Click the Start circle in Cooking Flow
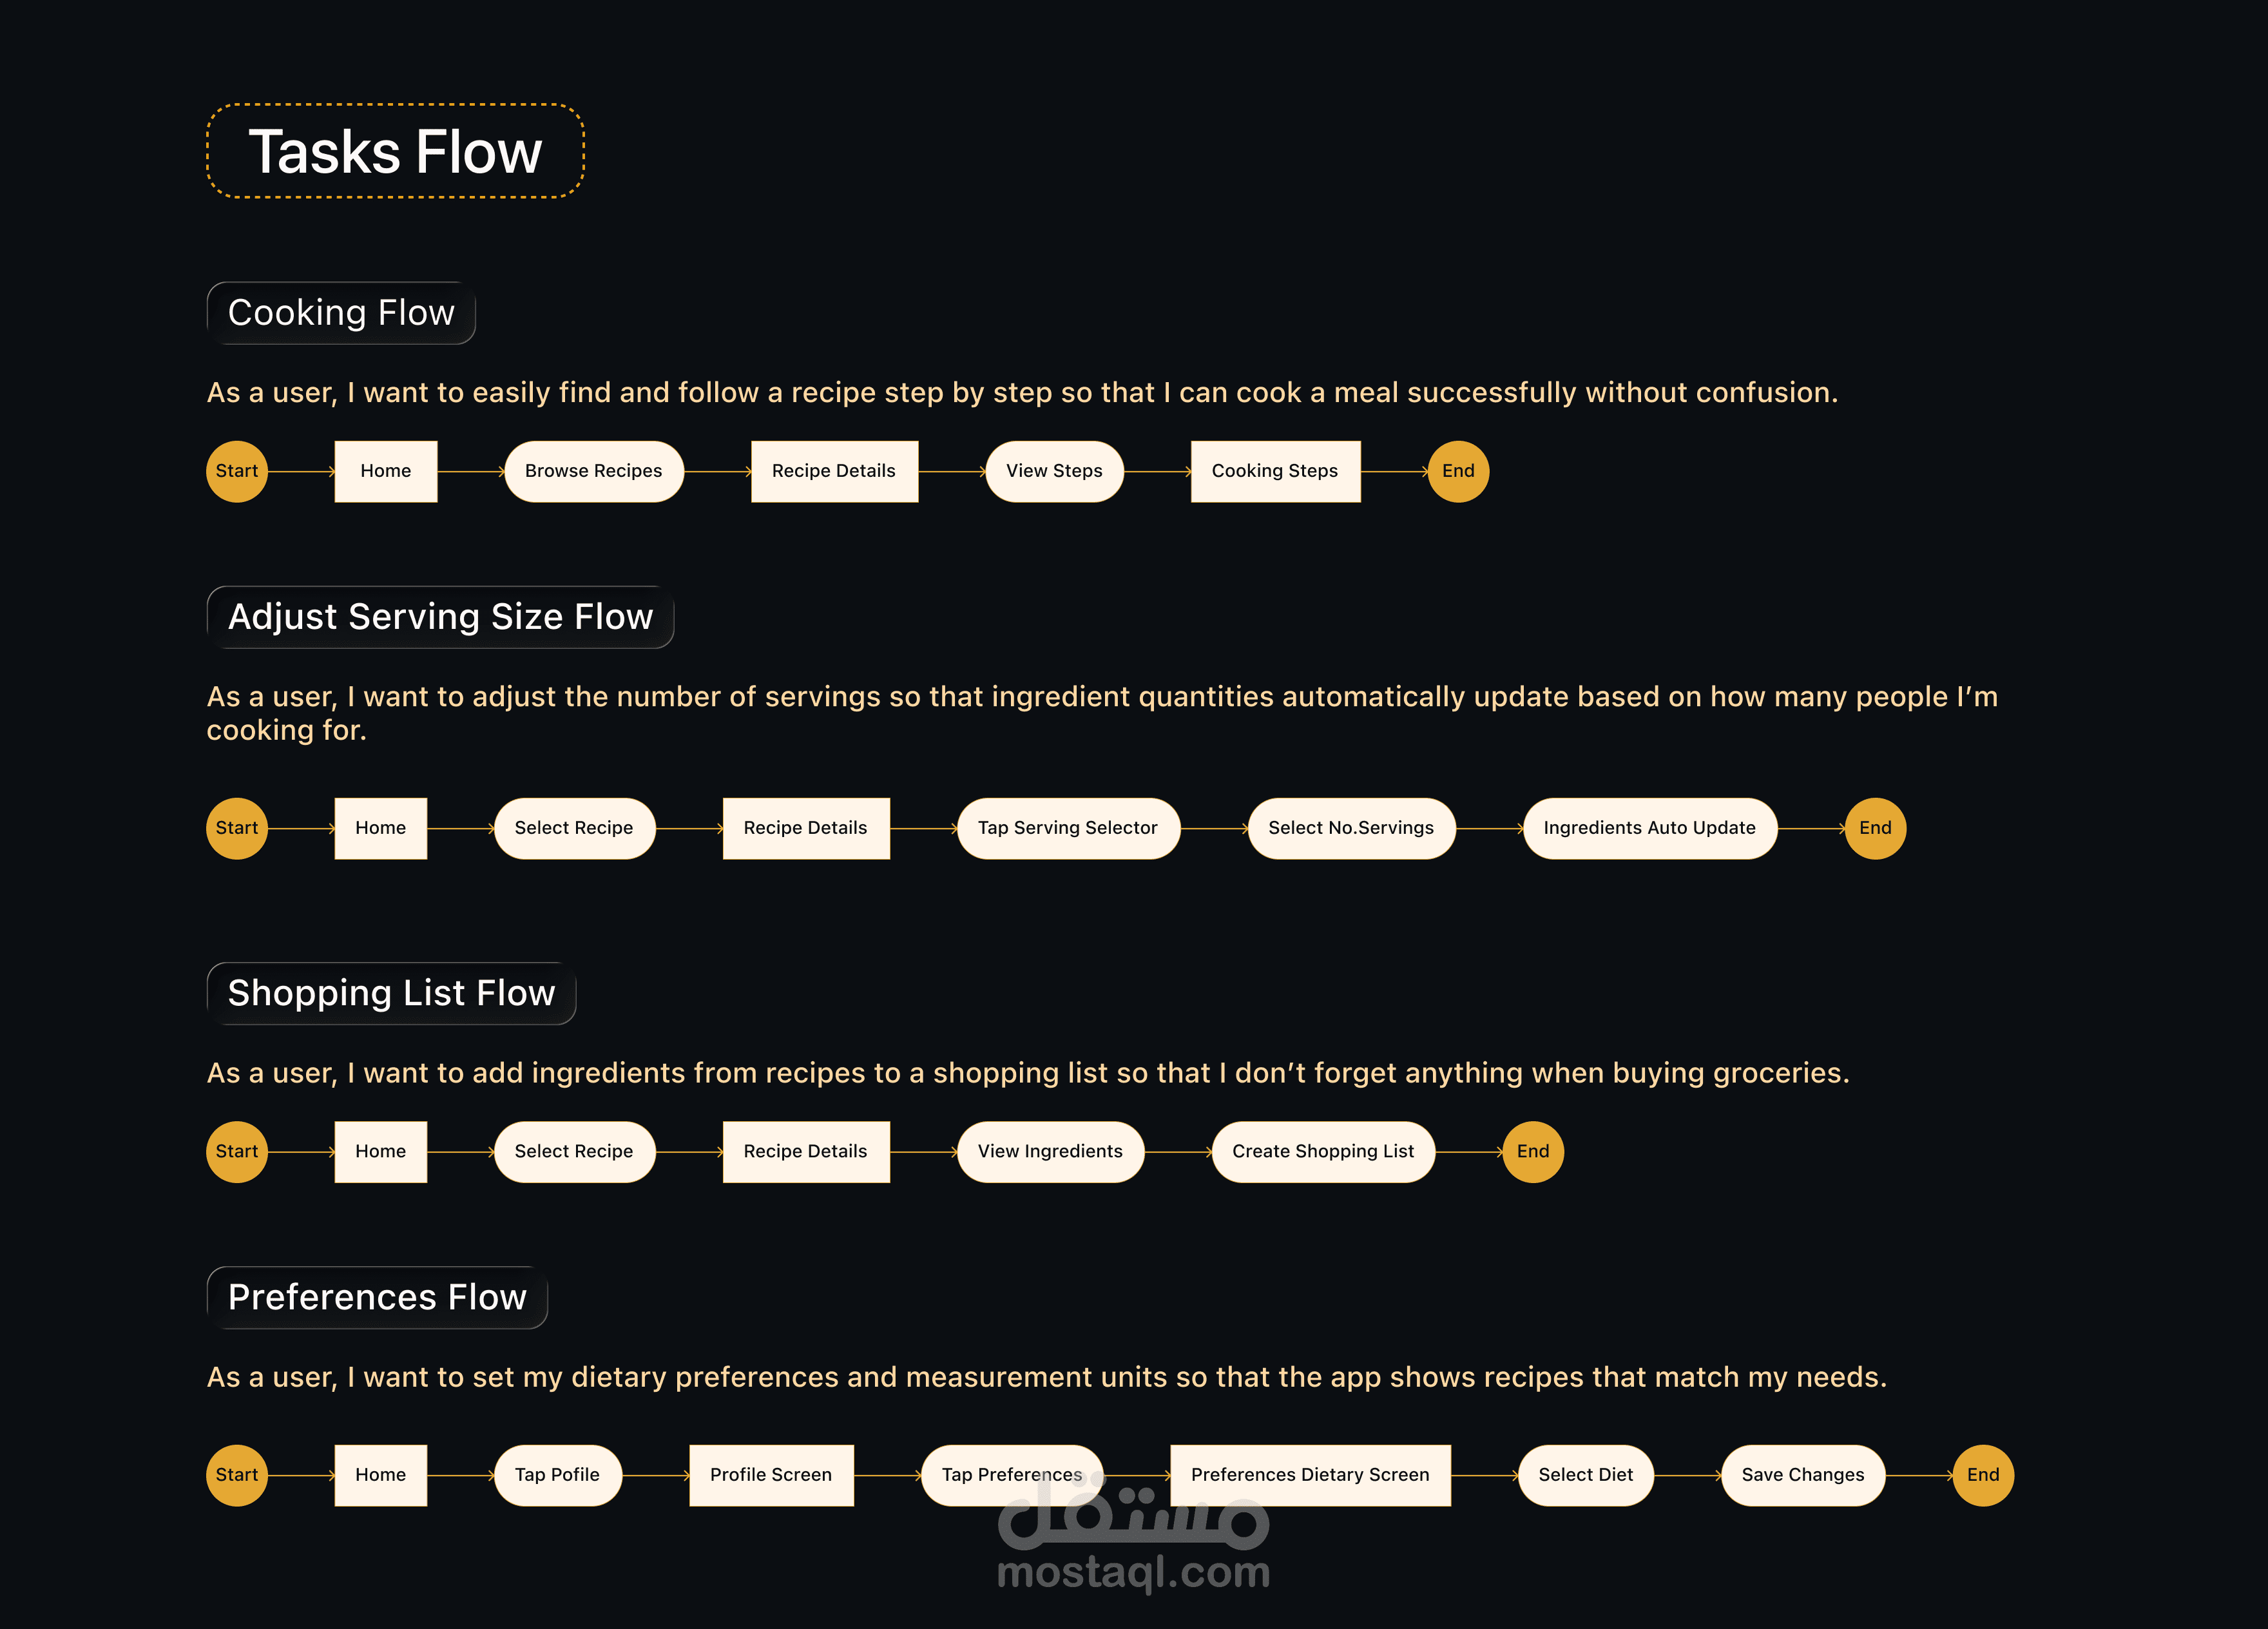The width and height of the screenshot is (2268, 1629). (237, 471)
